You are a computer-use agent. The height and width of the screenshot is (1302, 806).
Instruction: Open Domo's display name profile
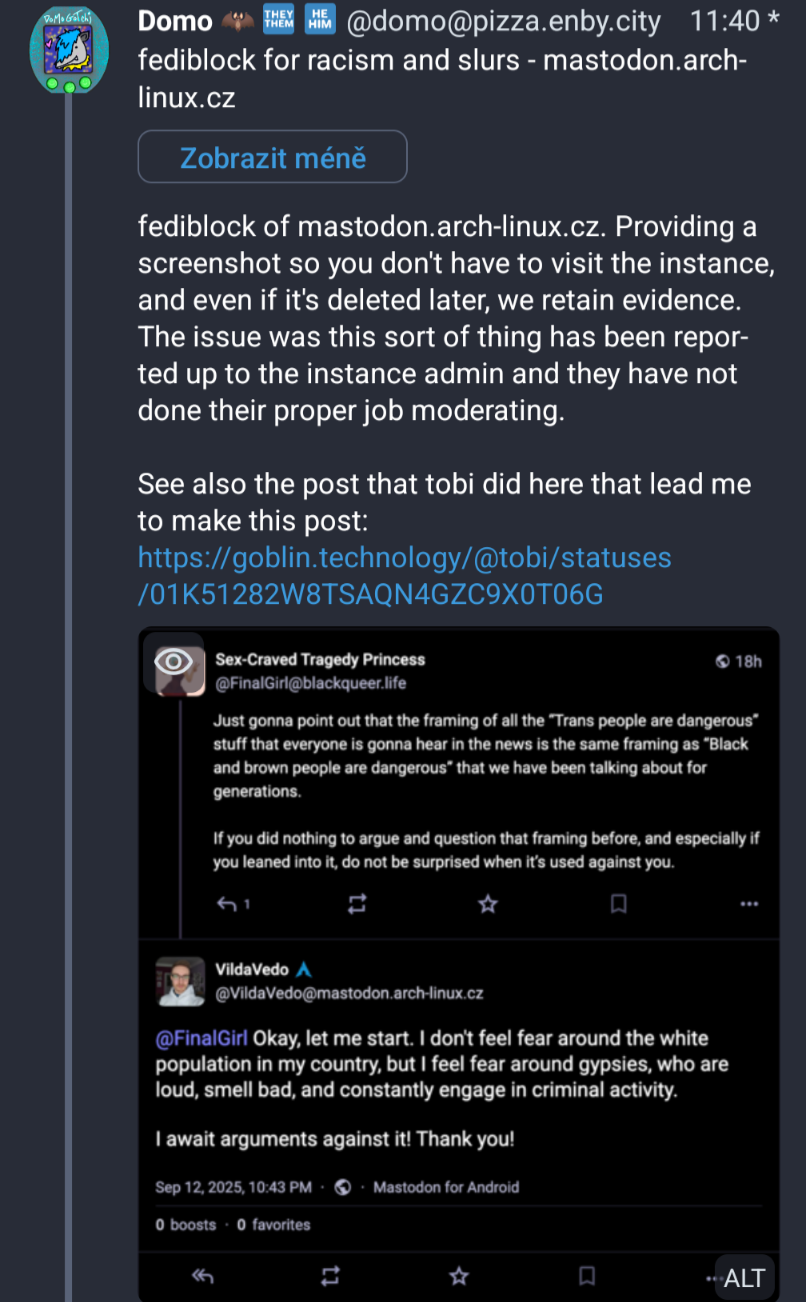tap(175, 20)
